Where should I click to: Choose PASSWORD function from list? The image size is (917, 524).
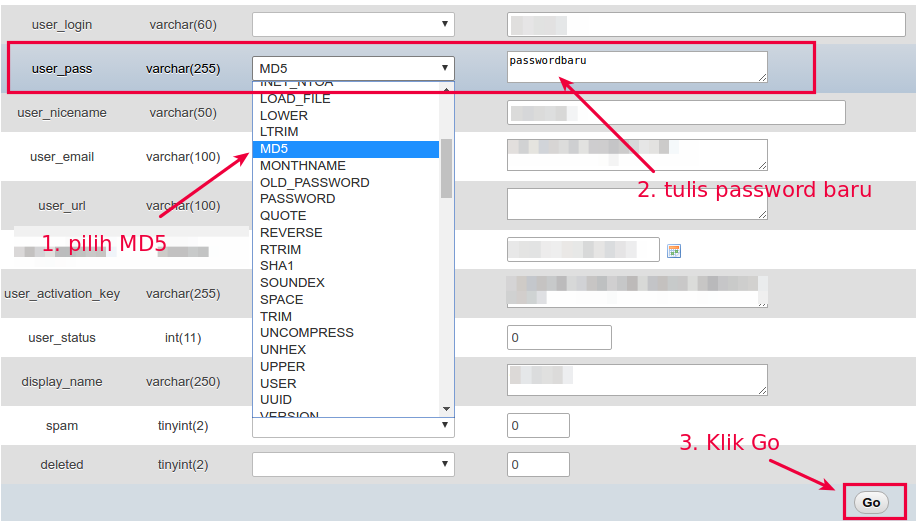coord(297,199)
